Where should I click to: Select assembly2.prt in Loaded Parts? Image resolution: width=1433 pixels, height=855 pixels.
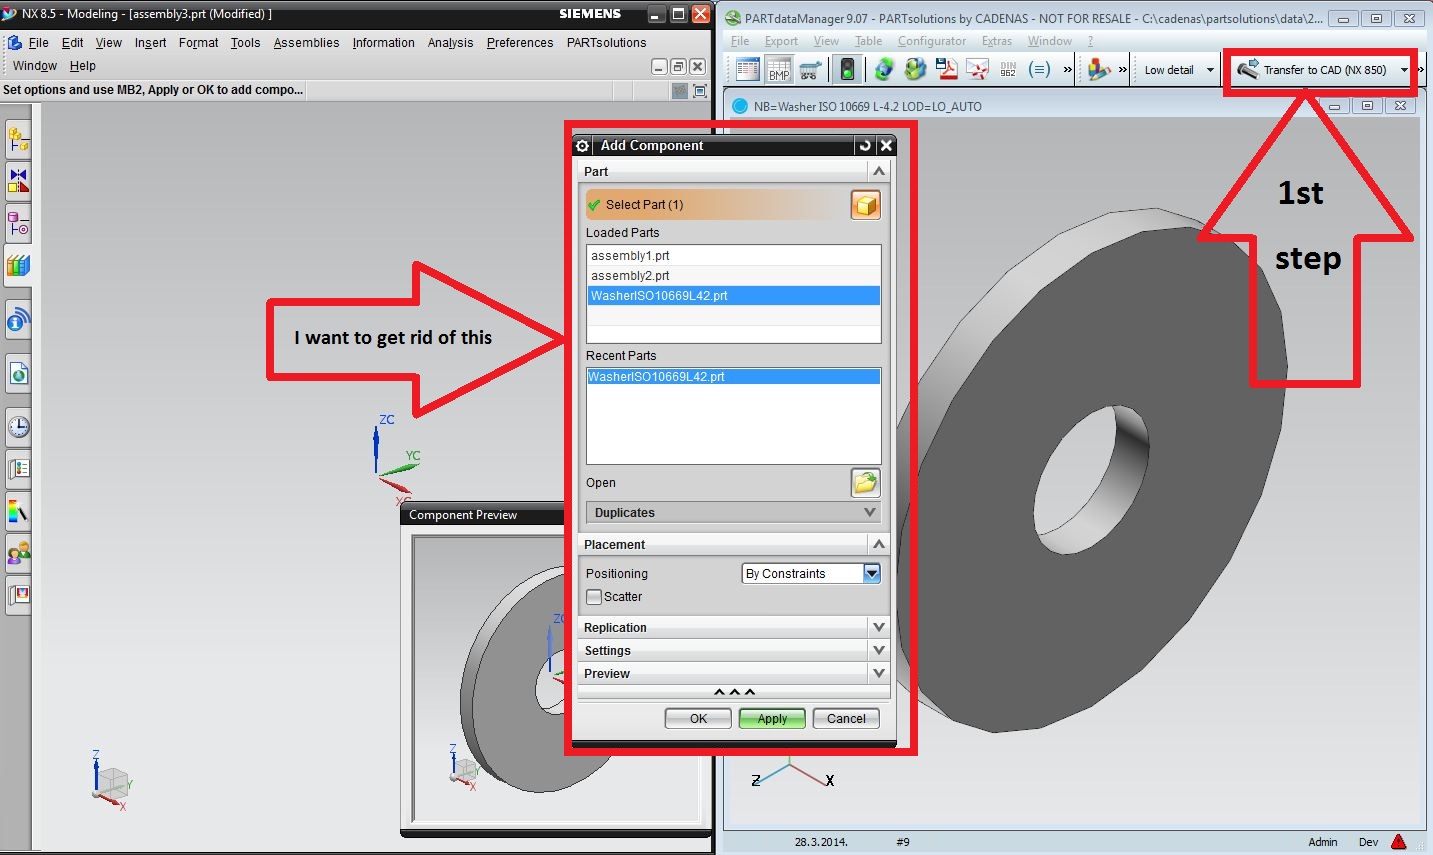point(734,276)
